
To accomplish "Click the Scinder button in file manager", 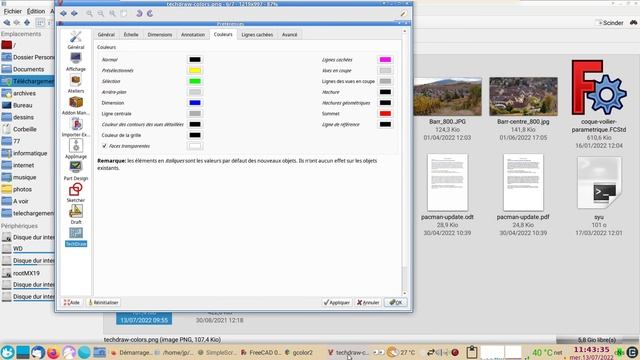I will point(610,23).
